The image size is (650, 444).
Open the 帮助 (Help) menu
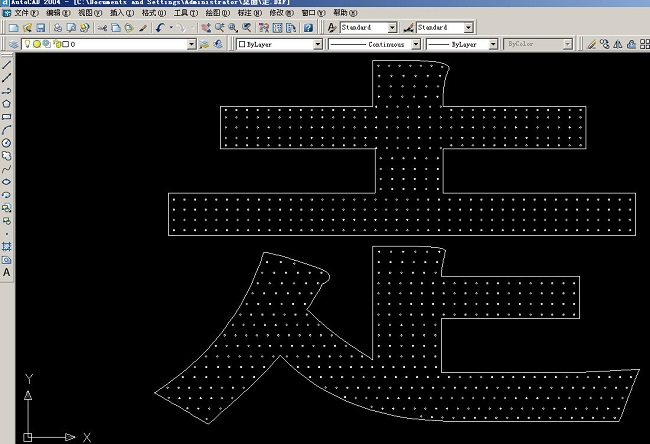click(344, 14)
